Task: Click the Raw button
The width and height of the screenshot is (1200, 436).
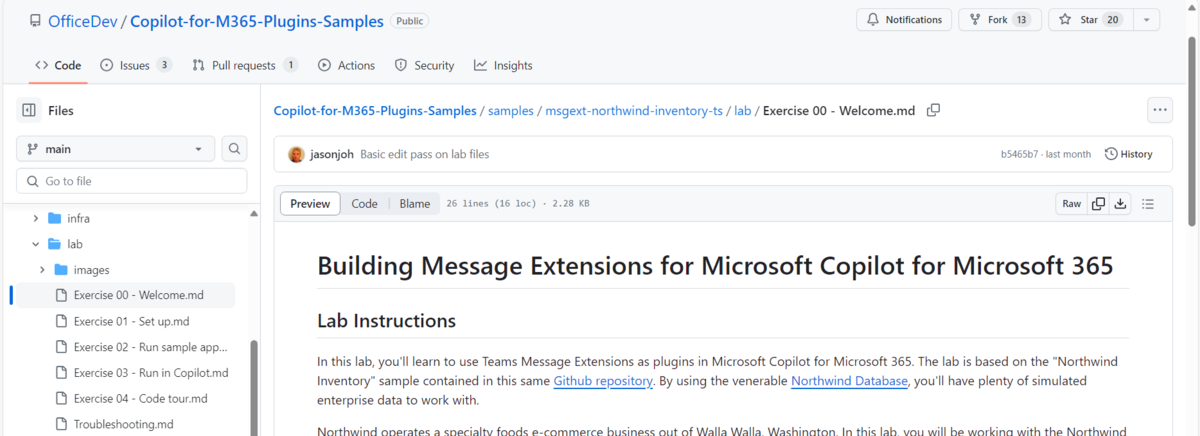Action: (1071, 203)
